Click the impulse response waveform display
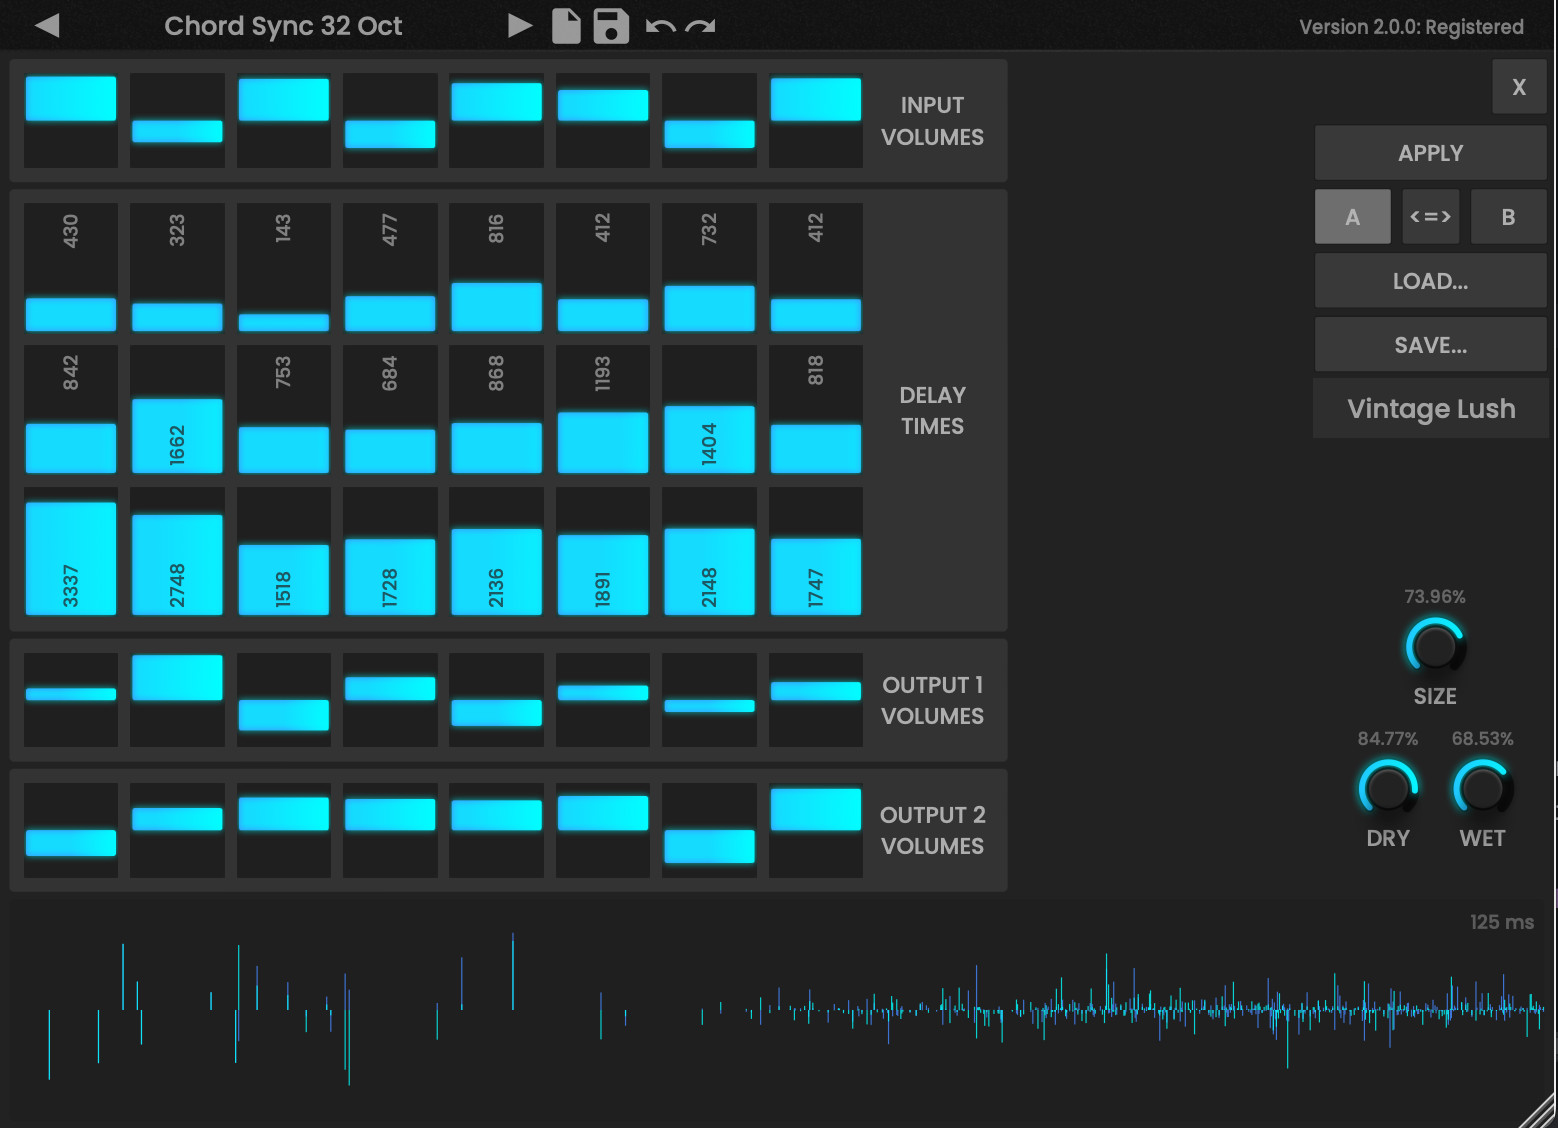Screen dimensions: 1558x1128 click(778, 1010)
